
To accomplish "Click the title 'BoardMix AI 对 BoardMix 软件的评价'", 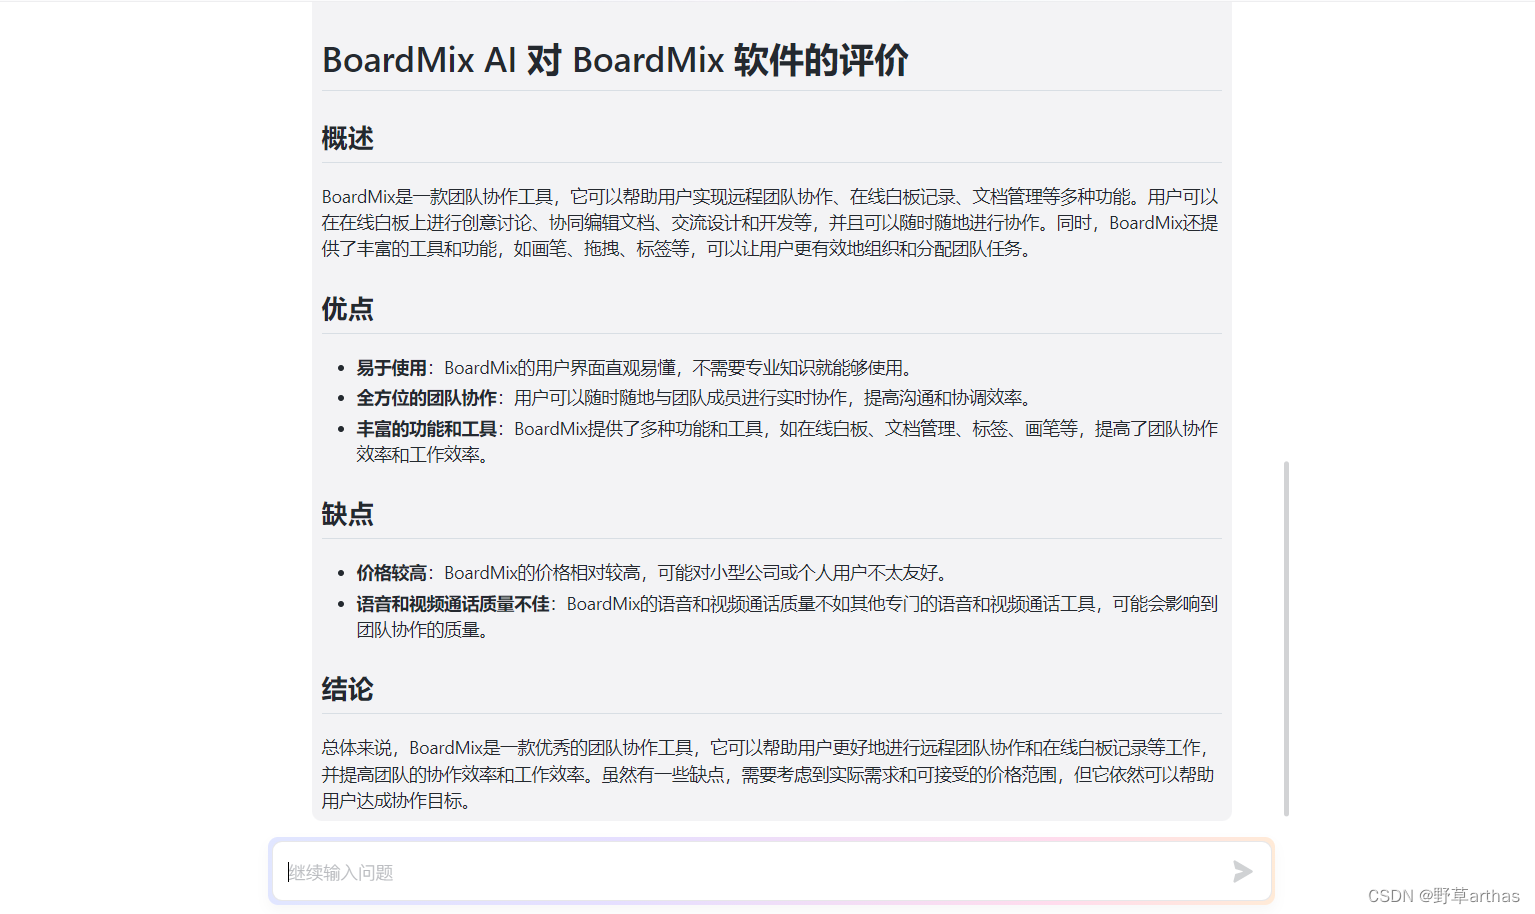I will point(615,60).
